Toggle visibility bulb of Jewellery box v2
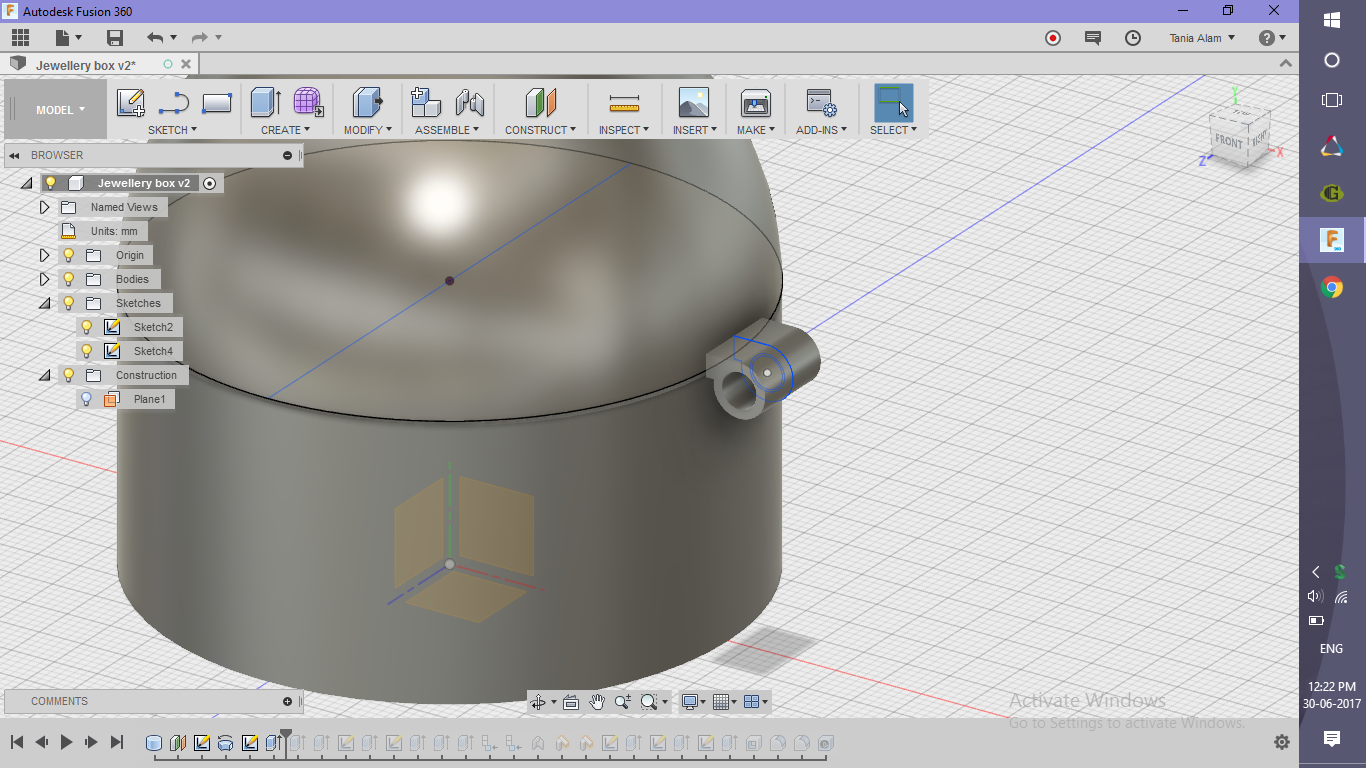This screenshot has width=1366, height=768. point(51,183)
